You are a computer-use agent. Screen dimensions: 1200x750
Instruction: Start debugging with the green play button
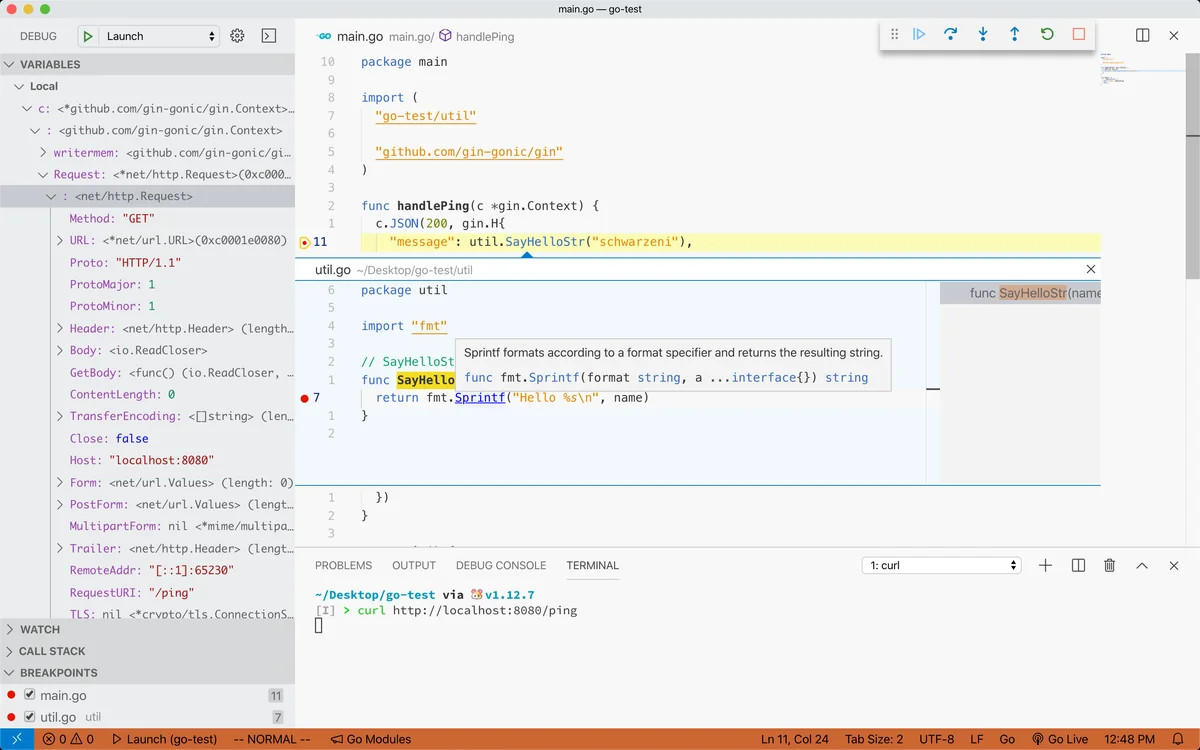(x=88, y=36)
